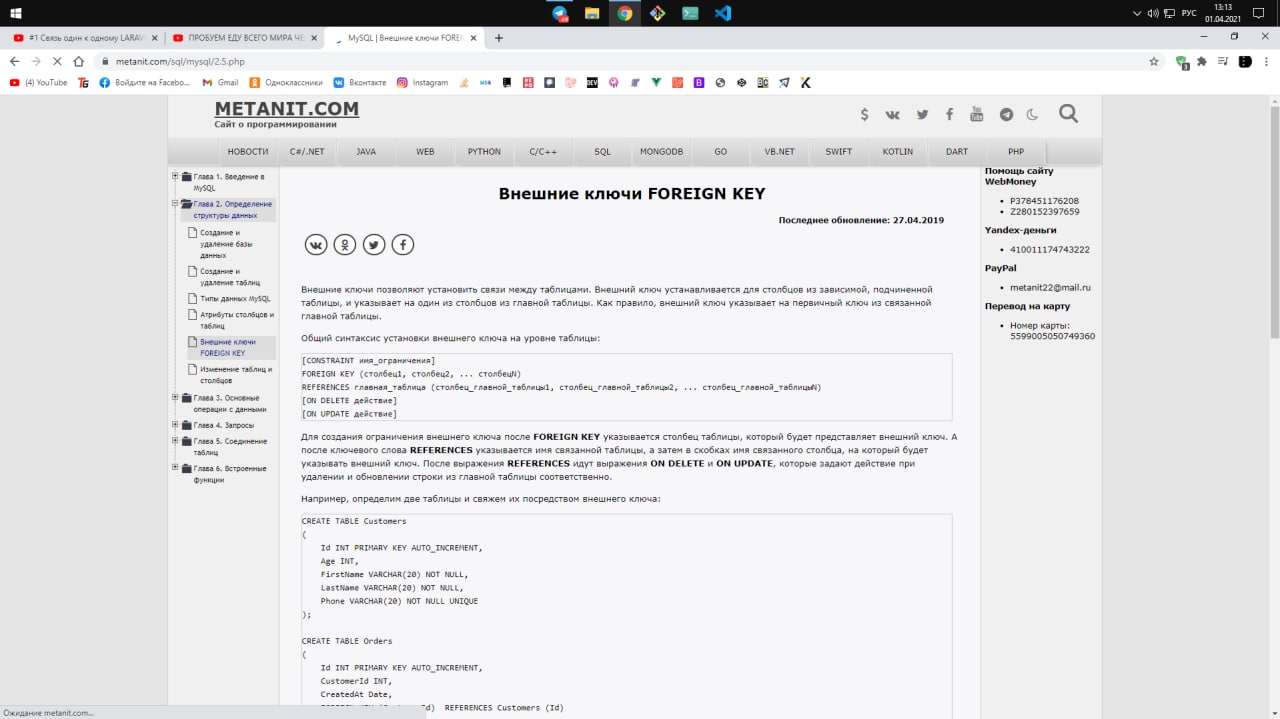Viewport: 1280px width, 719px height.
Task: Open the Войдите на Facebook bookmark
Action: (144, 83)
